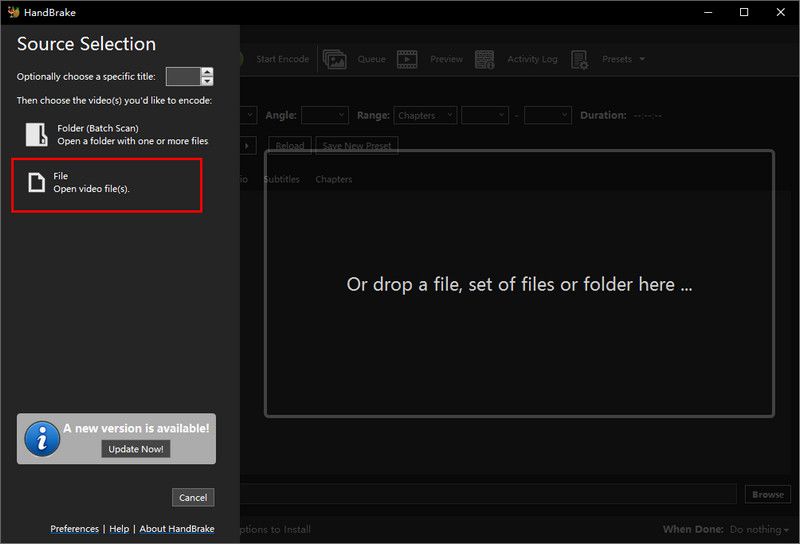Screen dimensions: 800x544
Task: Click the File open video icon
Action: pyautogui.click(x=36, y=182)
